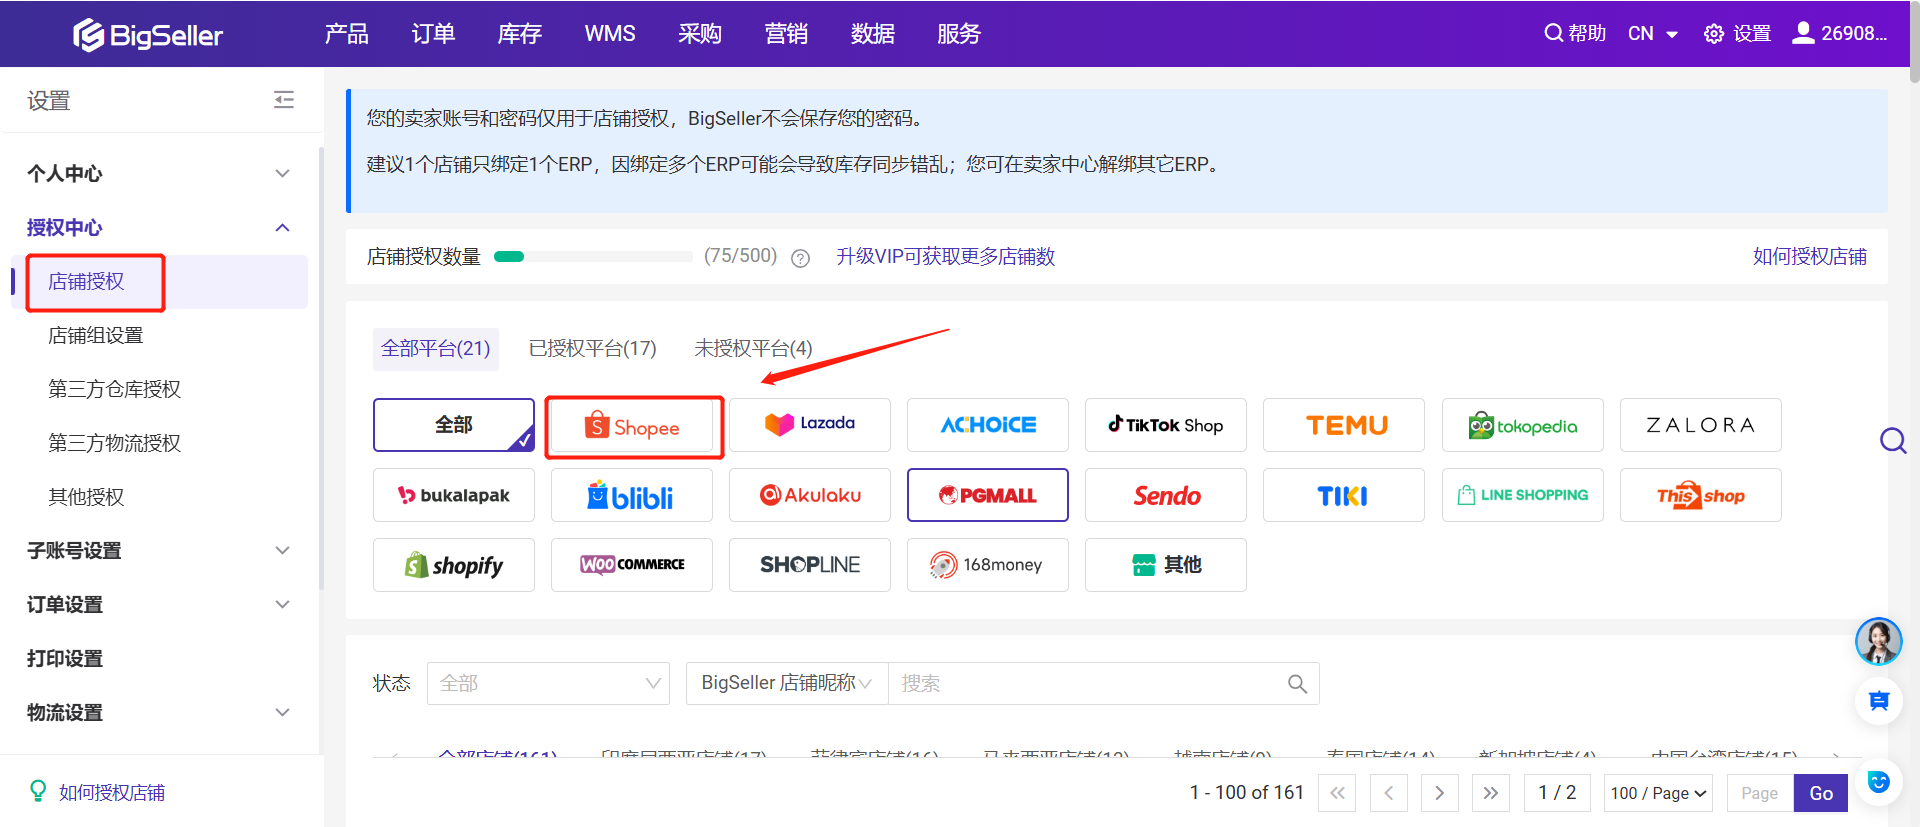The image size is (1920, 827).
Task: Switch to the 已授权平台(17) tab
Action: click(592, 349)
